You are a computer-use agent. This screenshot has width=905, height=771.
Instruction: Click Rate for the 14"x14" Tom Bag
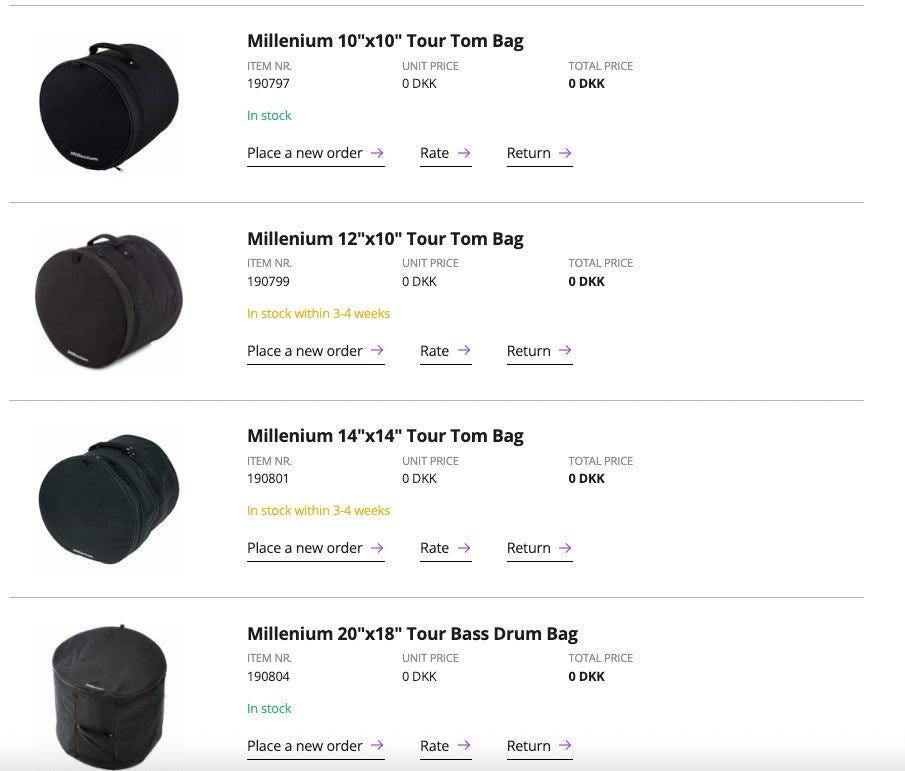445,548
